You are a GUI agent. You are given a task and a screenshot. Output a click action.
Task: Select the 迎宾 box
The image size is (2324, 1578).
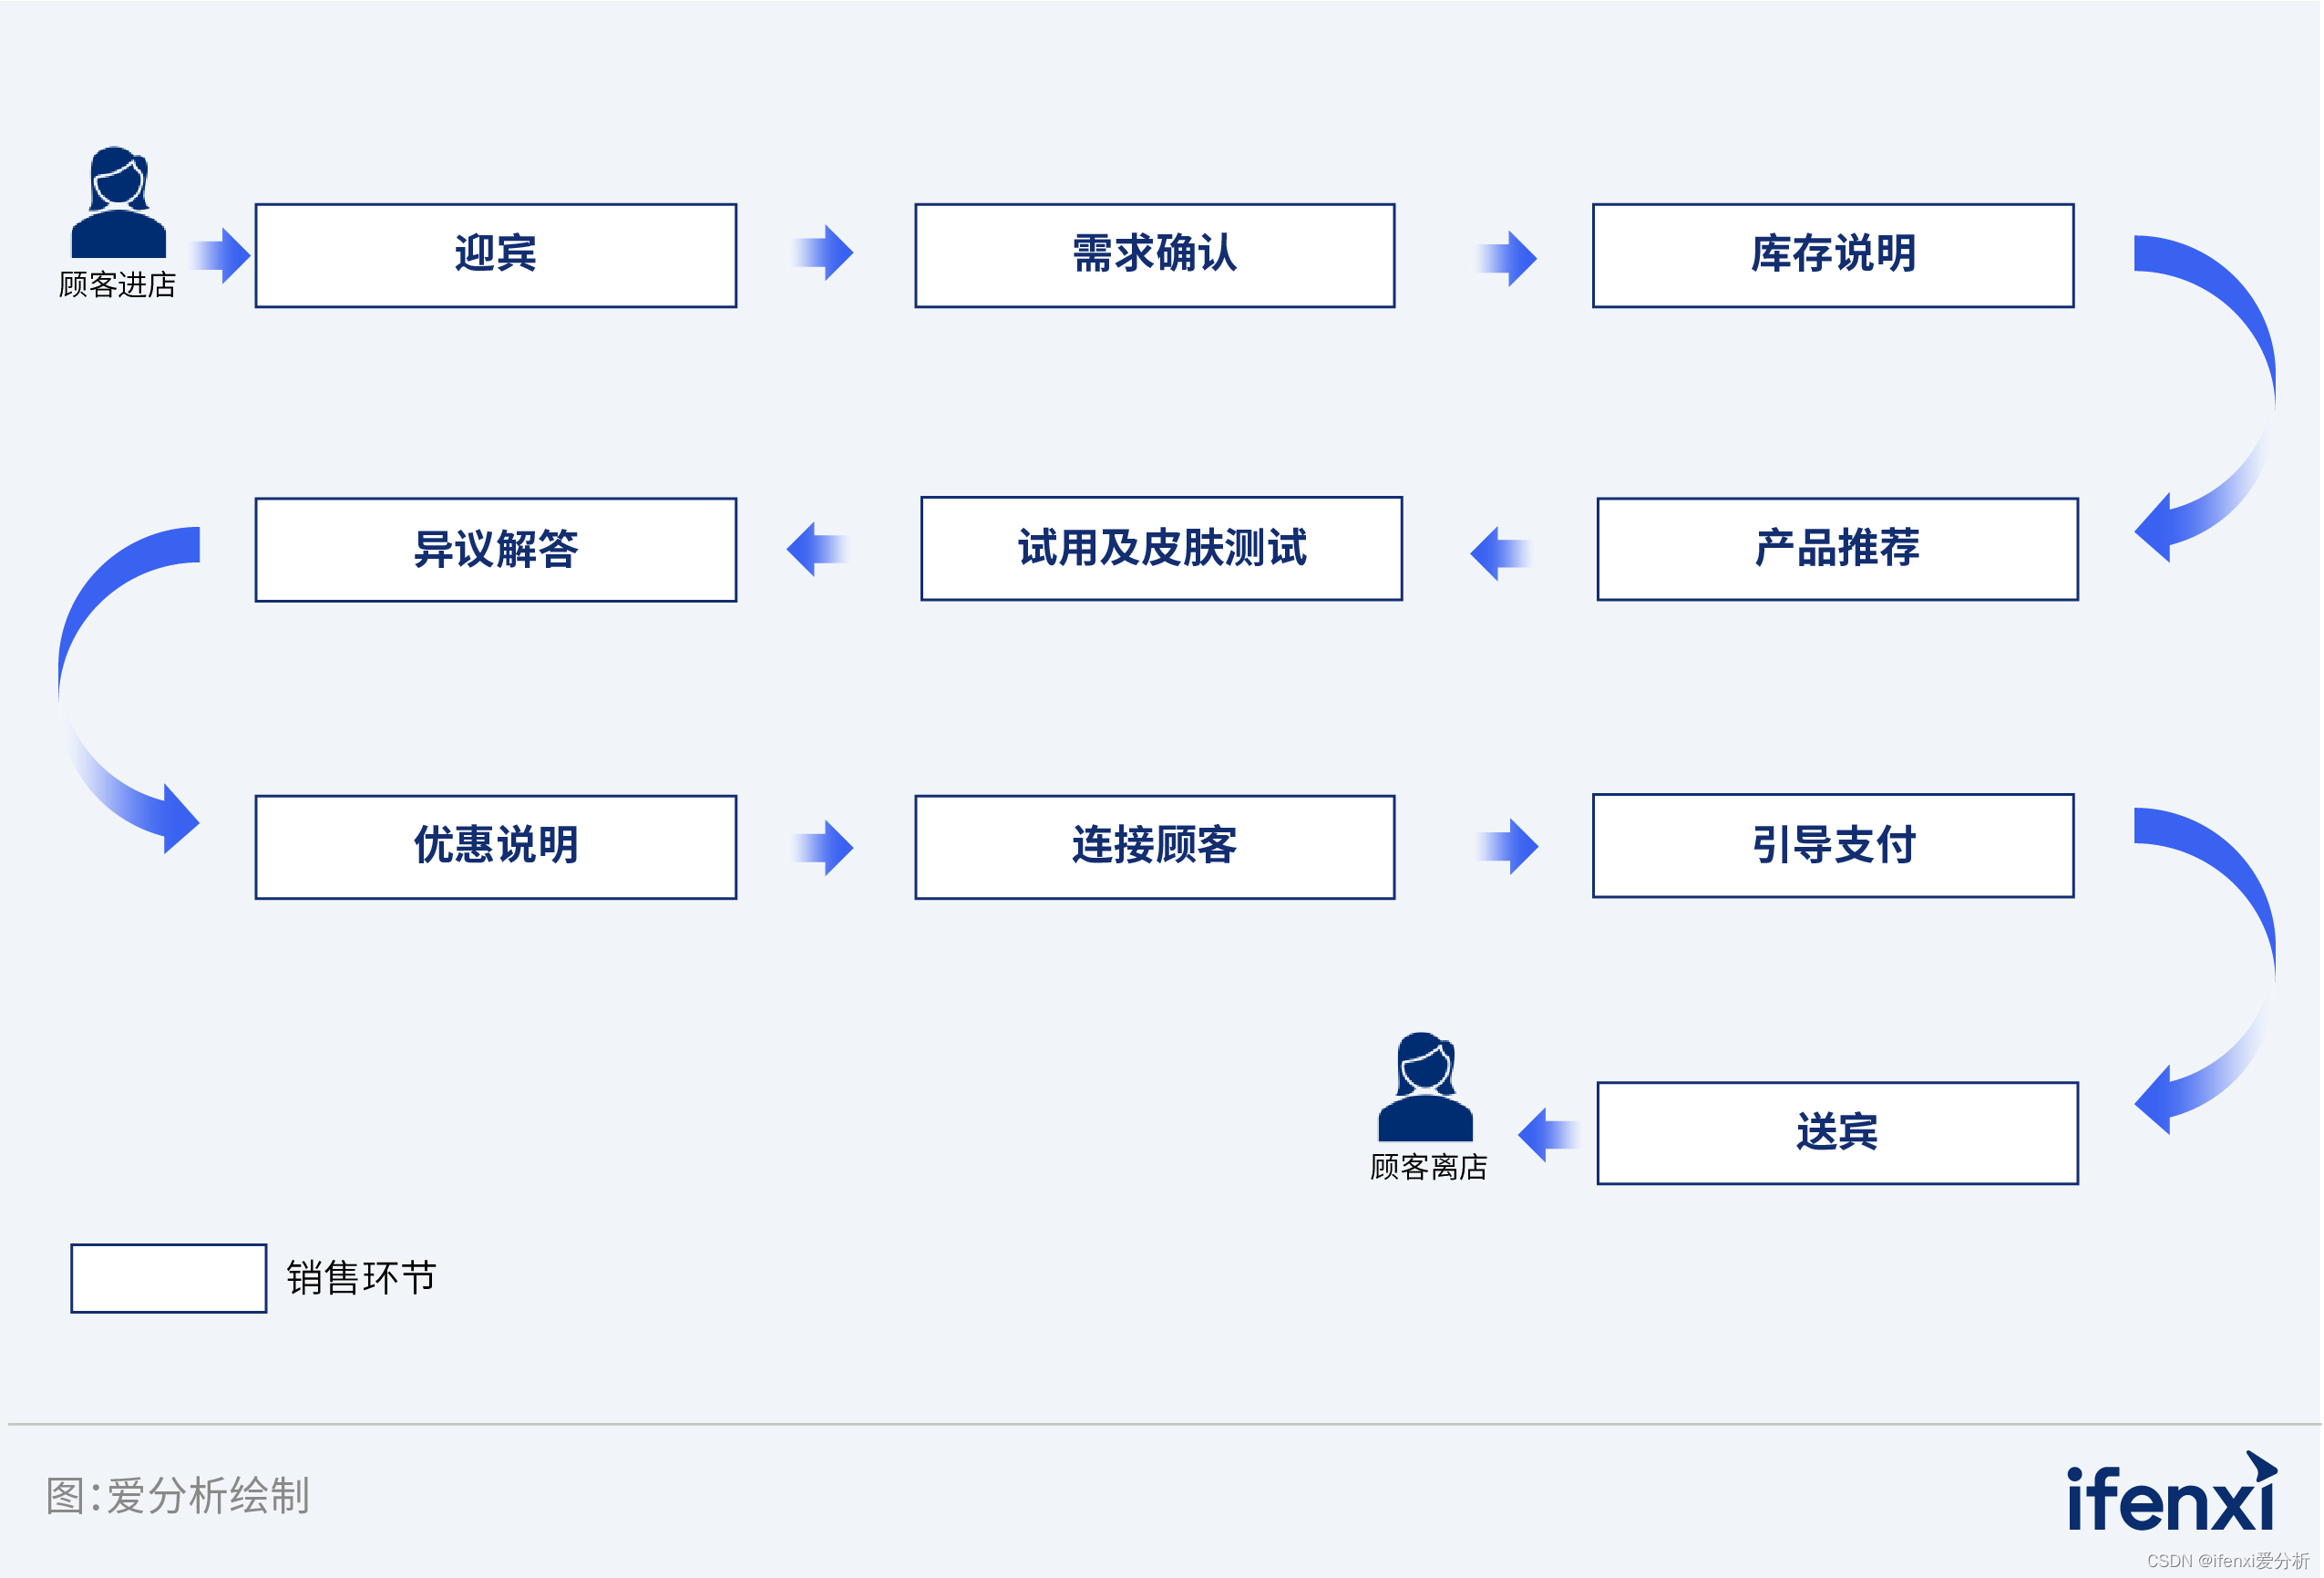click(x=496, y=256)
